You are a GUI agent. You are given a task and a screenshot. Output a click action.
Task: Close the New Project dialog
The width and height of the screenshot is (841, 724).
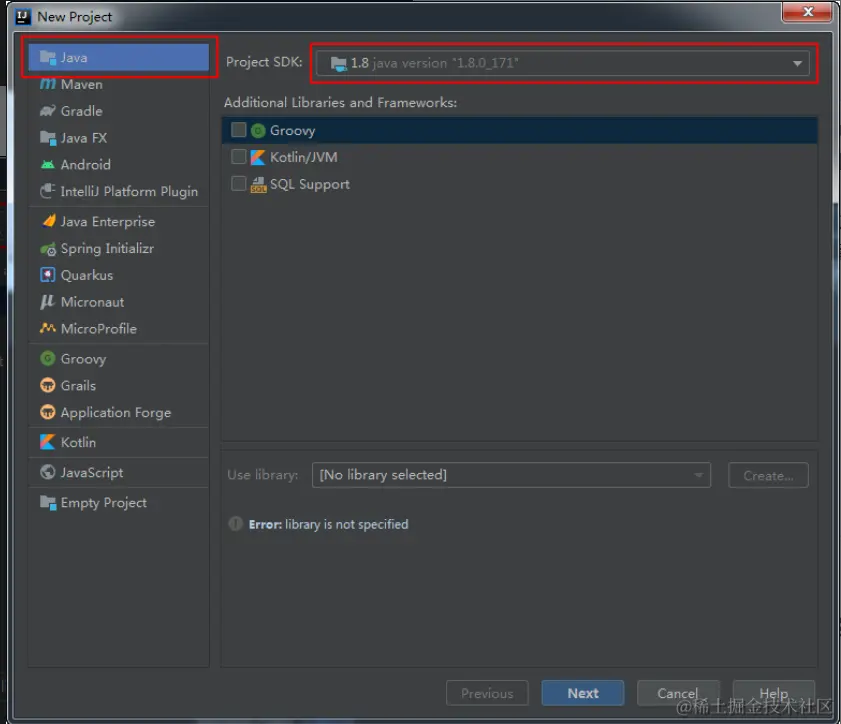pyautogui.click(x=808, y=12)
